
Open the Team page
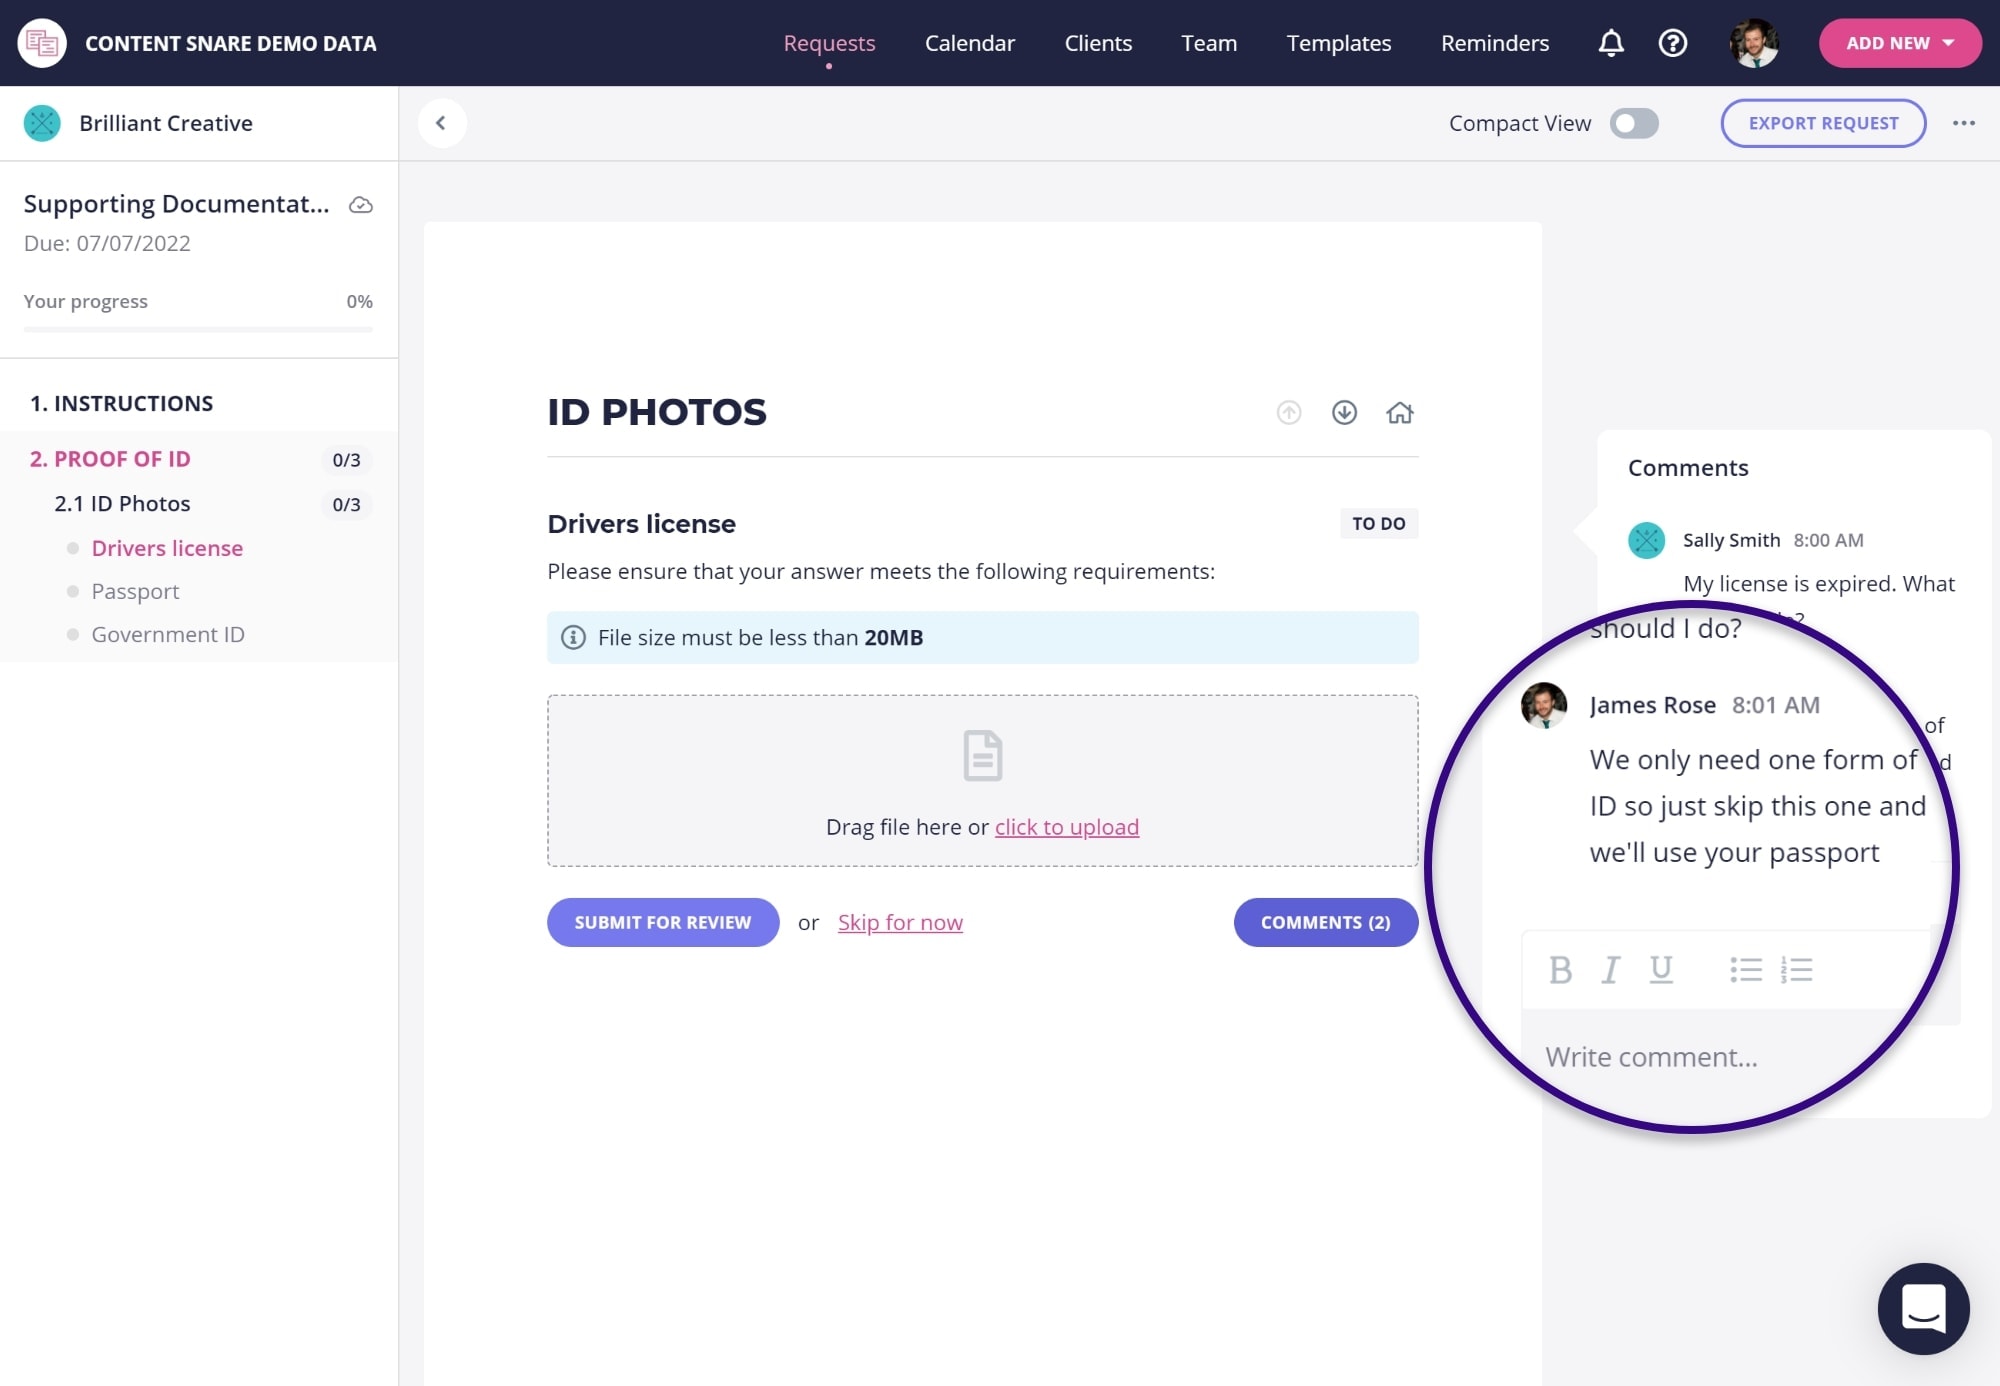[1209, 43]
